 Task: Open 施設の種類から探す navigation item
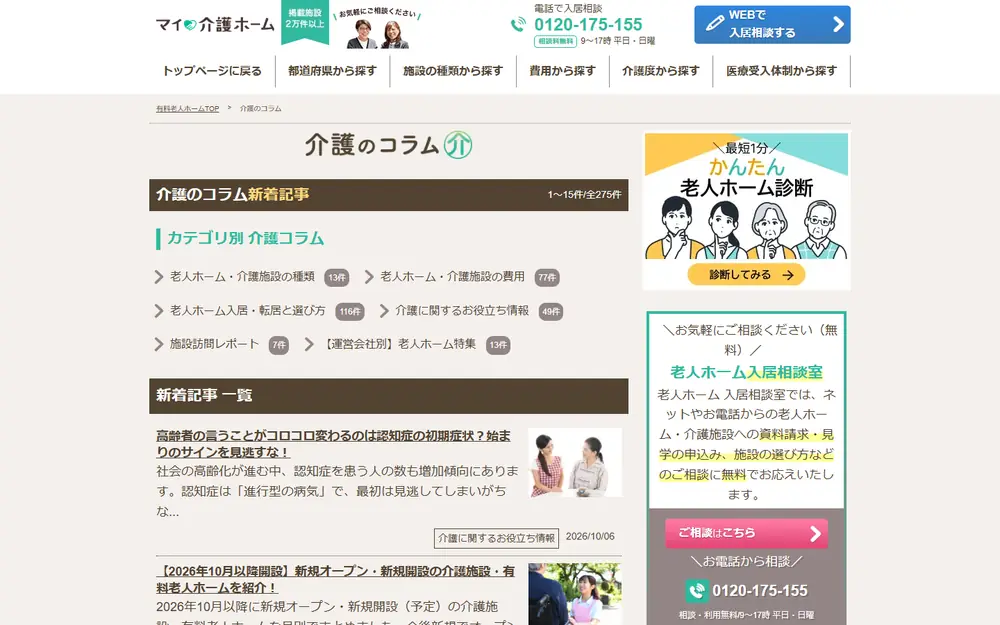click(x=453, y=71)
